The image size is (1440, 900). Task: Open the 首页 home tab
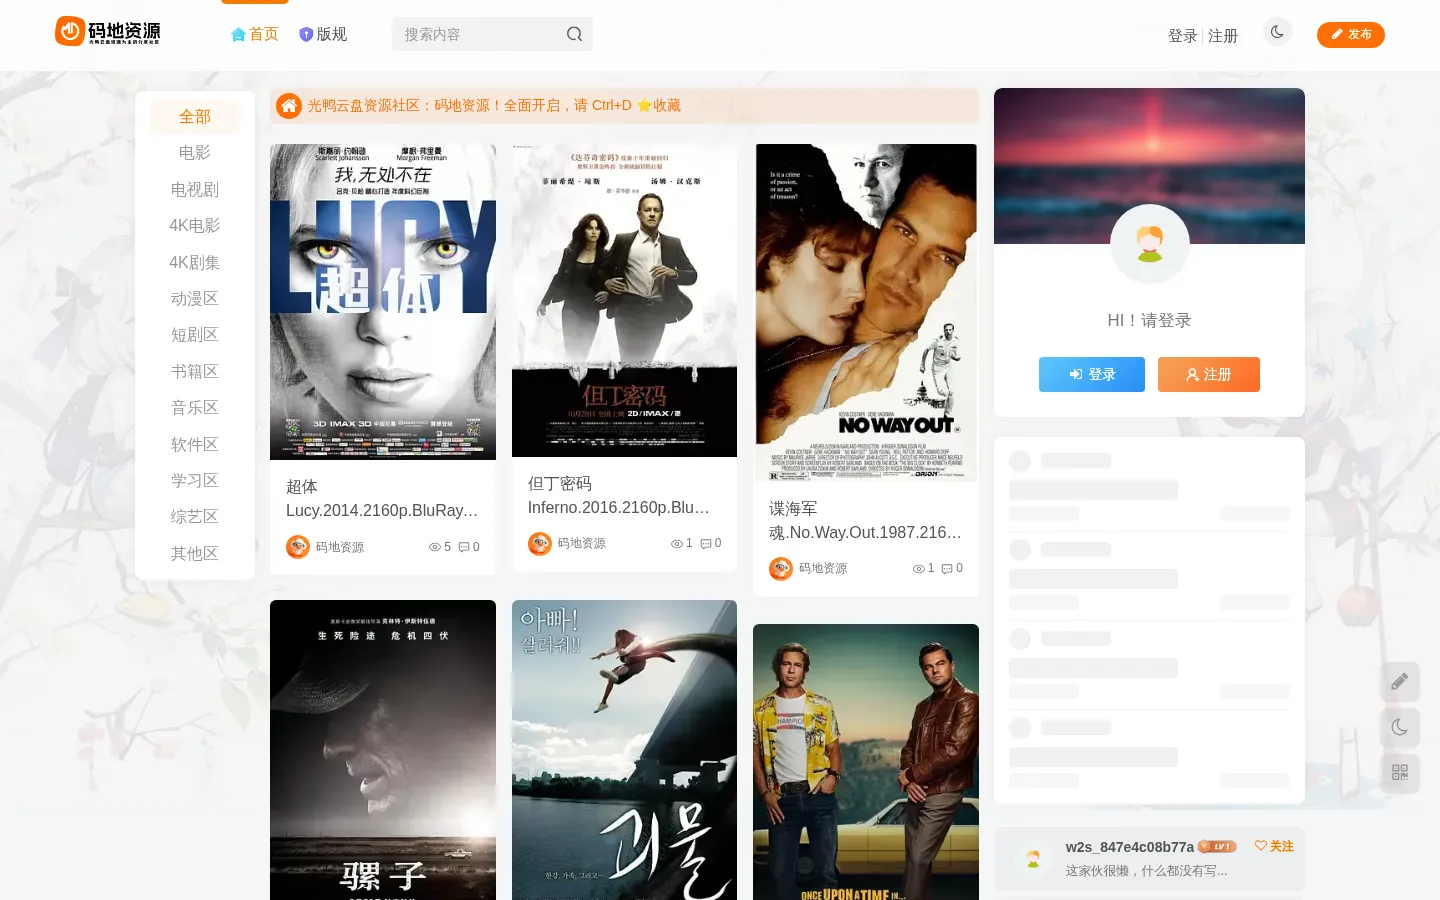pyautogui.click(x=255, y=34)
